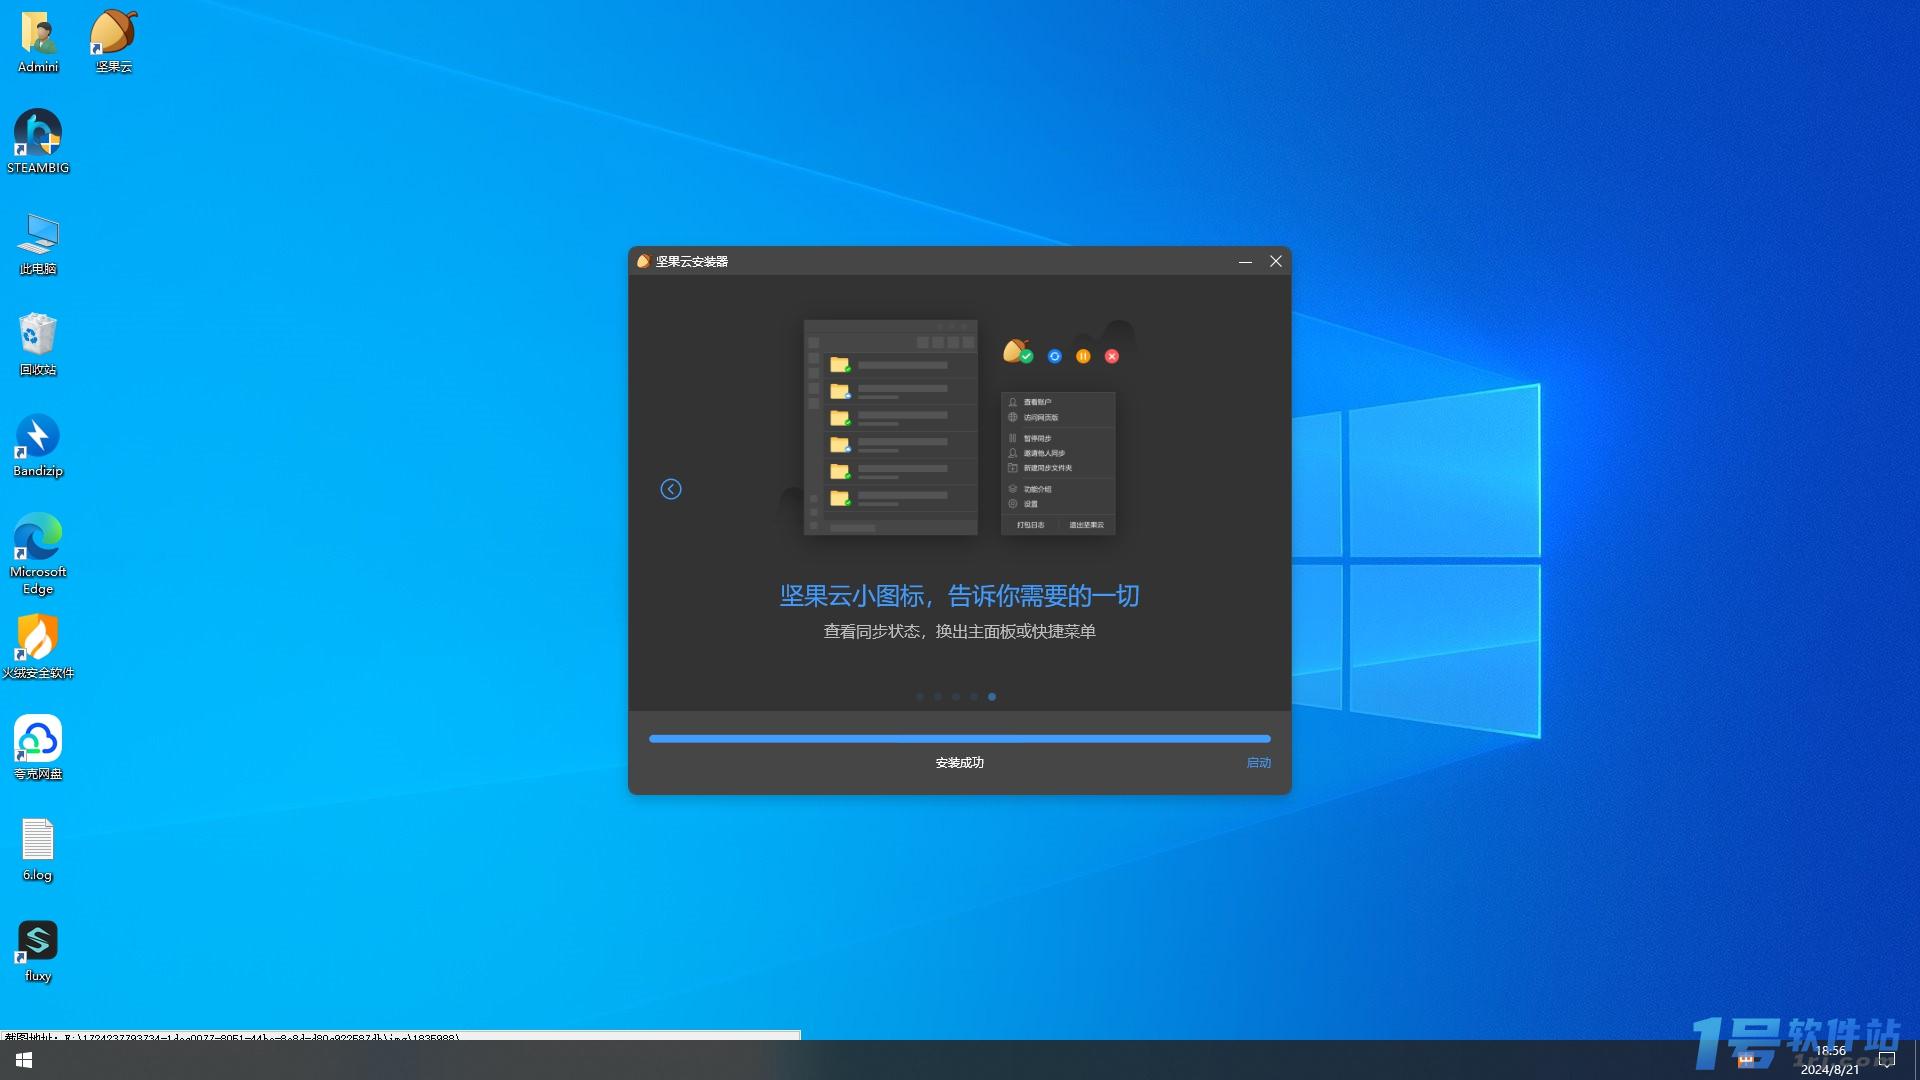Click the 坚果云 acorn icon in installer title bar

[643, 261]
